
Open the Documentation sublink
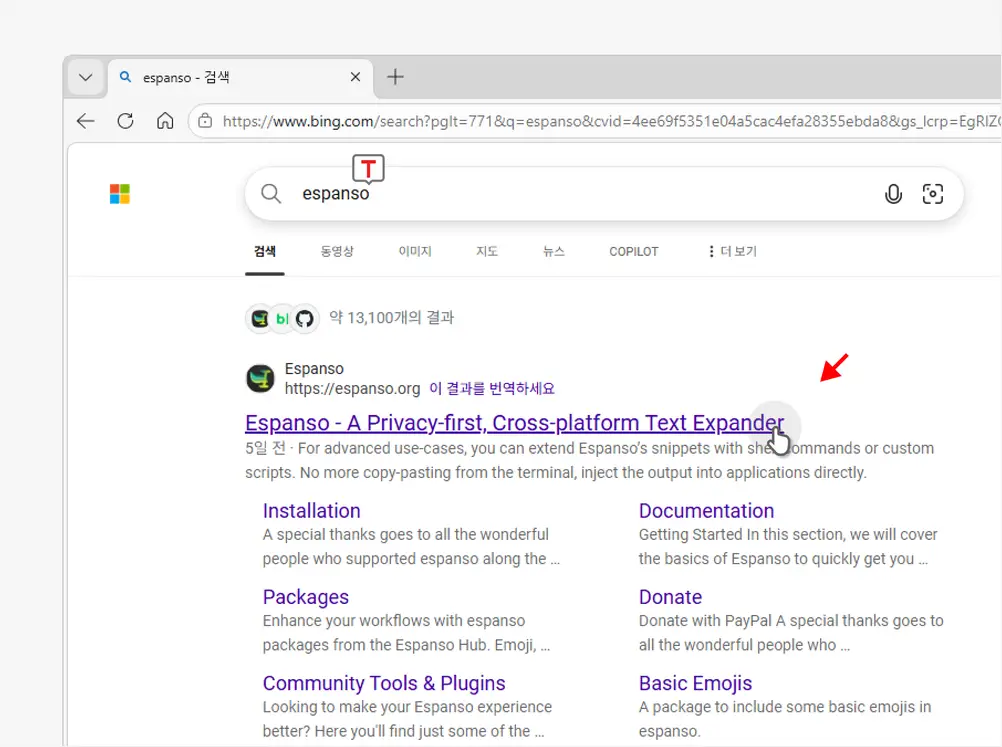click(x=706, y=511)
